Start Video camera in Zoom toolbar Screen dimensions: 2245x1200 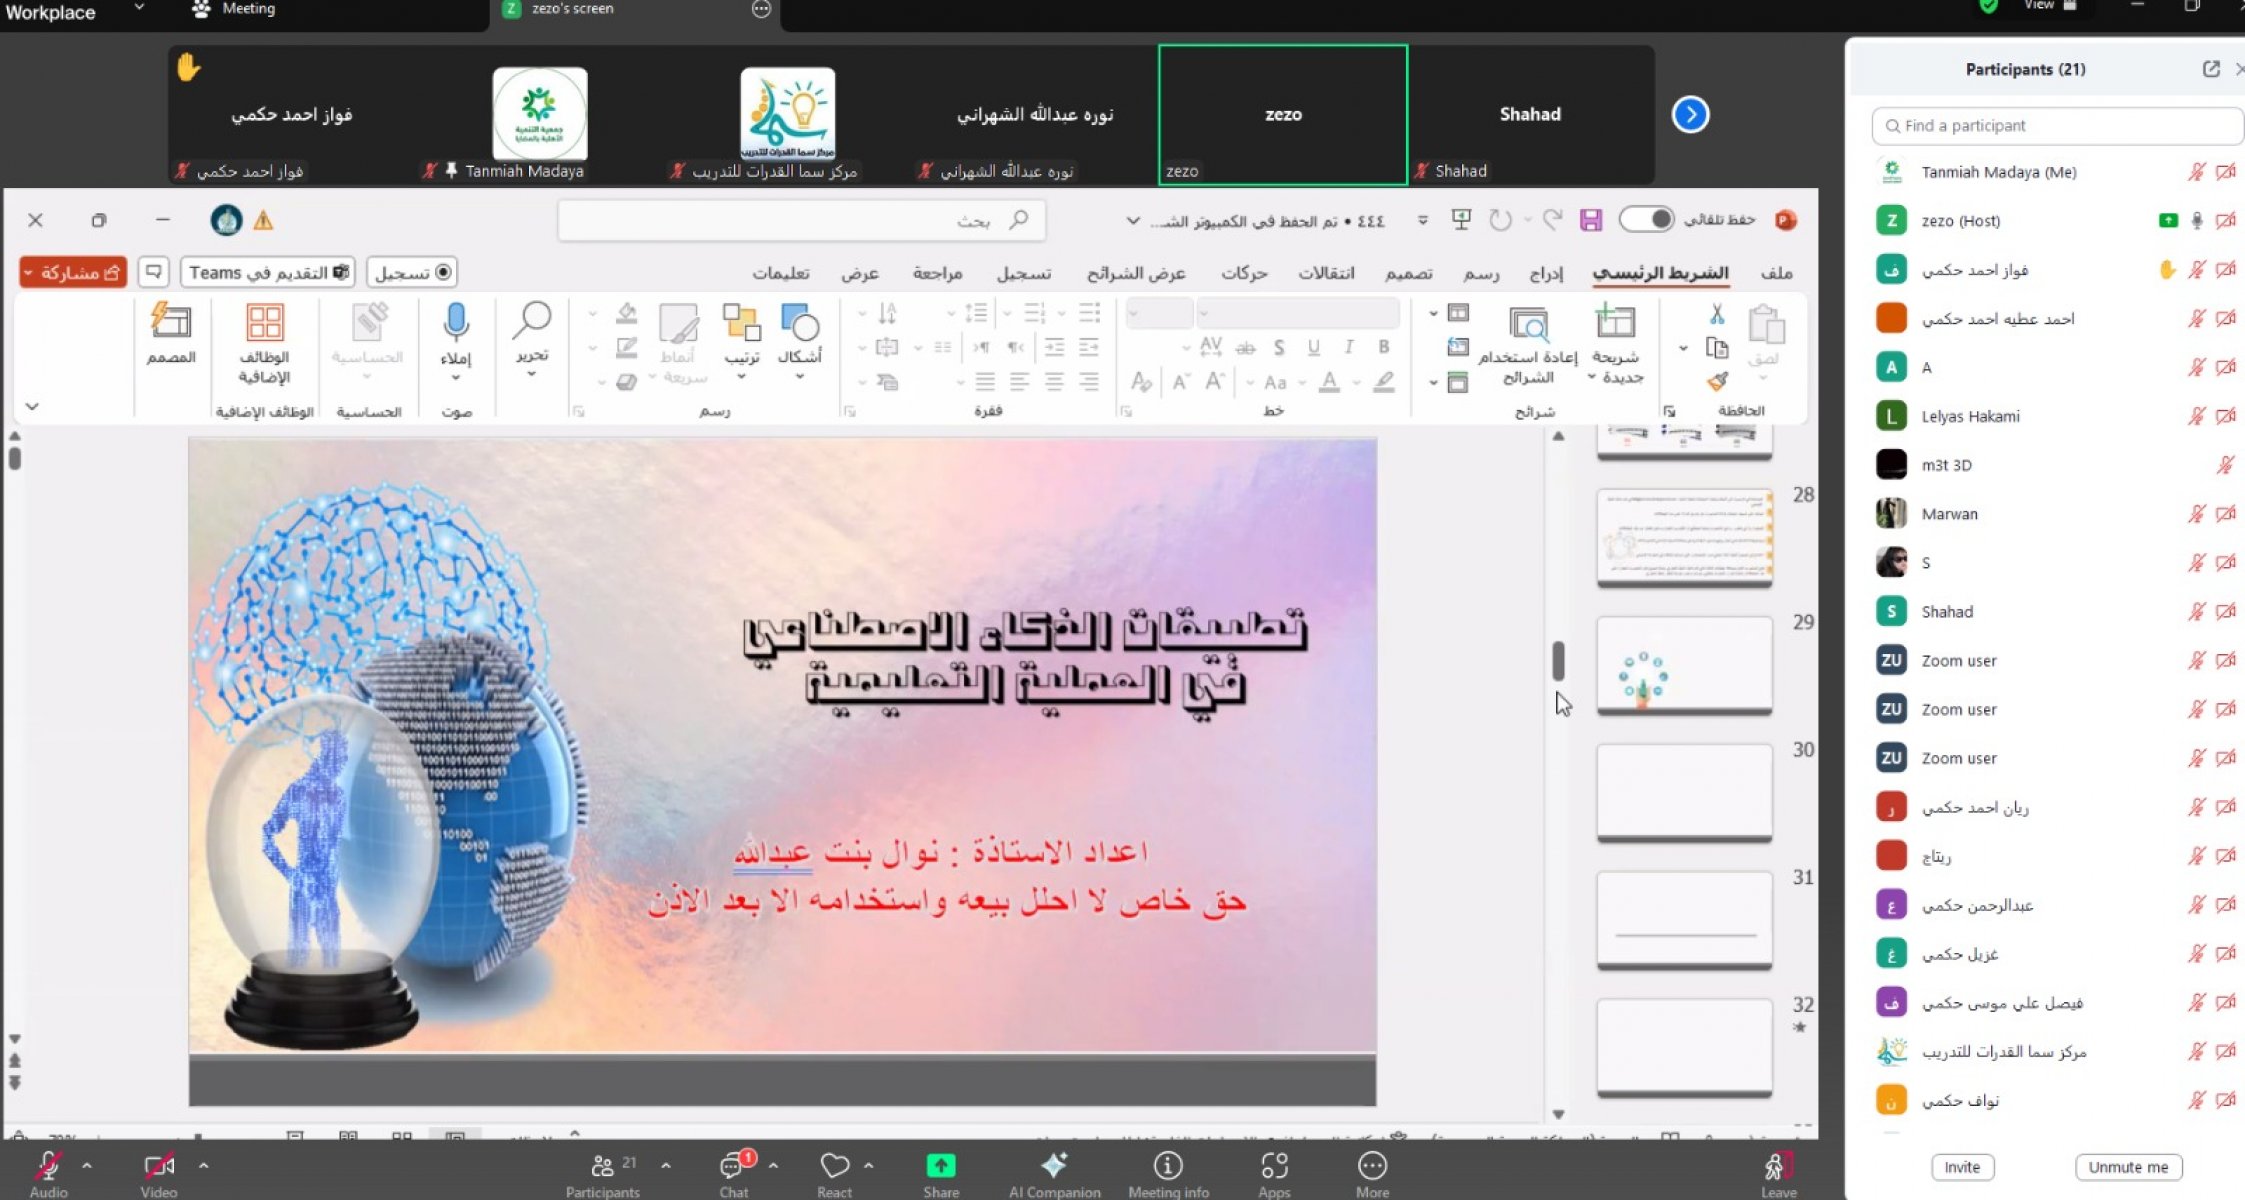pos(158,1168)
